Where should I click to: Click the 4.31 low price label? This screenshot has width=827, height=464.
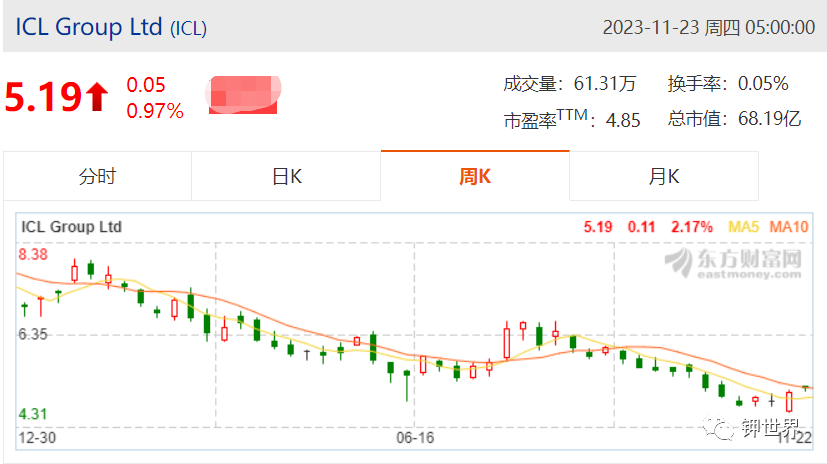33,414
